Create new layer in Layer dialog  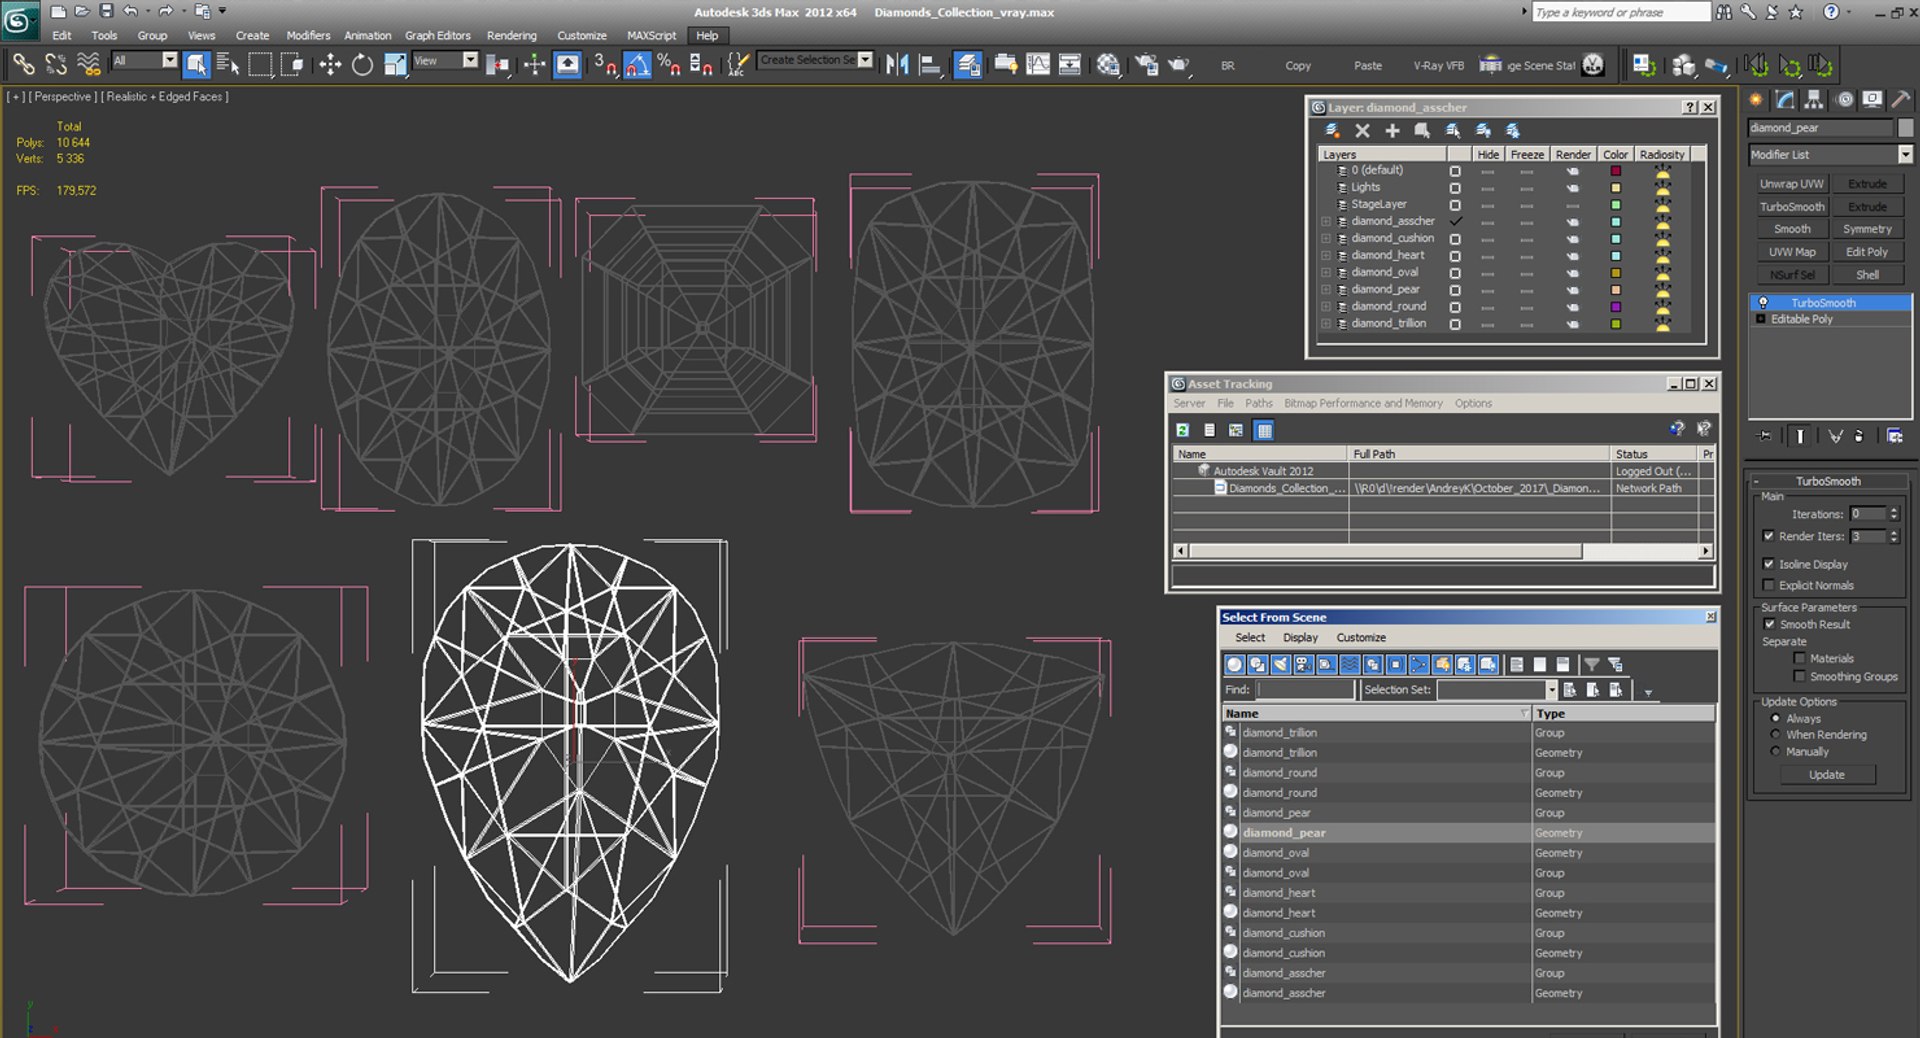pyautogui.click(x=1332, y=131)
